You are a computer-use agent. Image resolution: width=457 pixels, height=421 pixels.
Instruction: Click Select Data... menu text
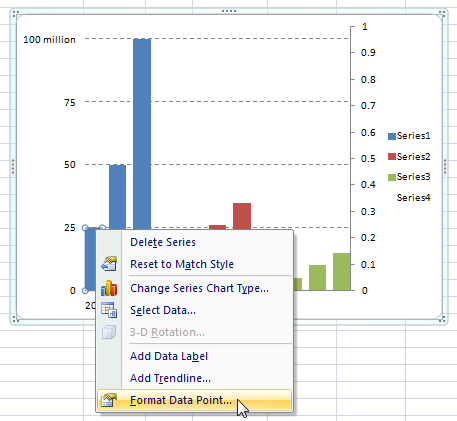coord(163,310)
